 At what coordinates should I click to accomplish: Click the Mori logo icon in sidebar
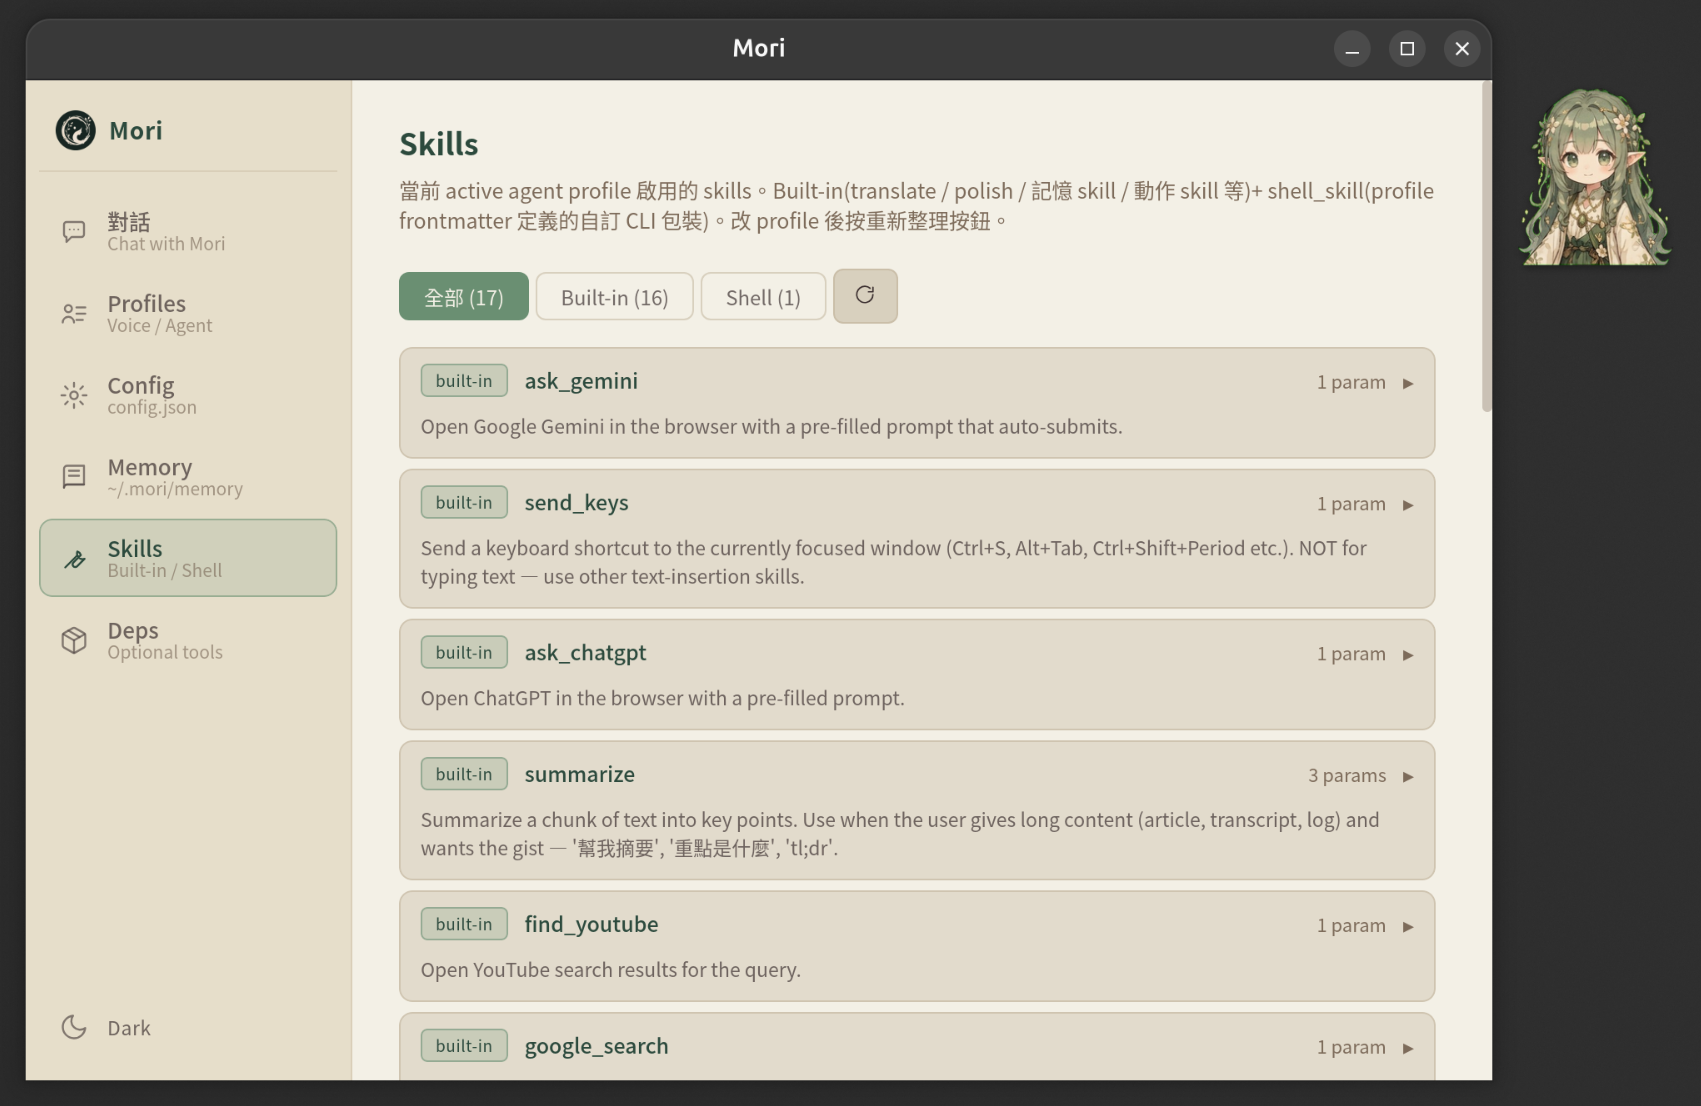75,130
